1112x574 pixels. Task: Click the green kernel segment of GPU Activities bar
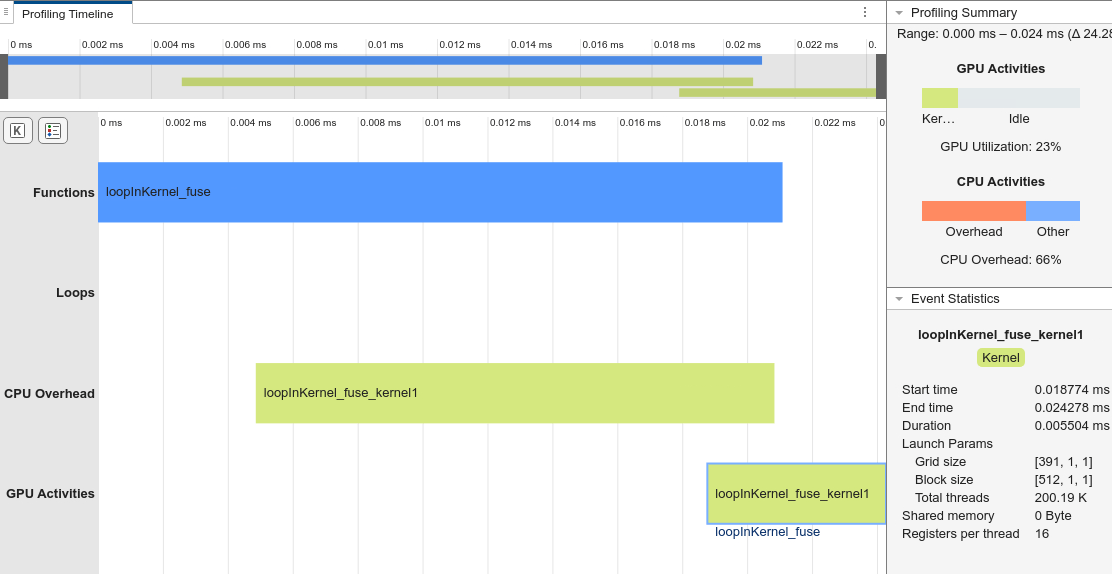(939, 98)
